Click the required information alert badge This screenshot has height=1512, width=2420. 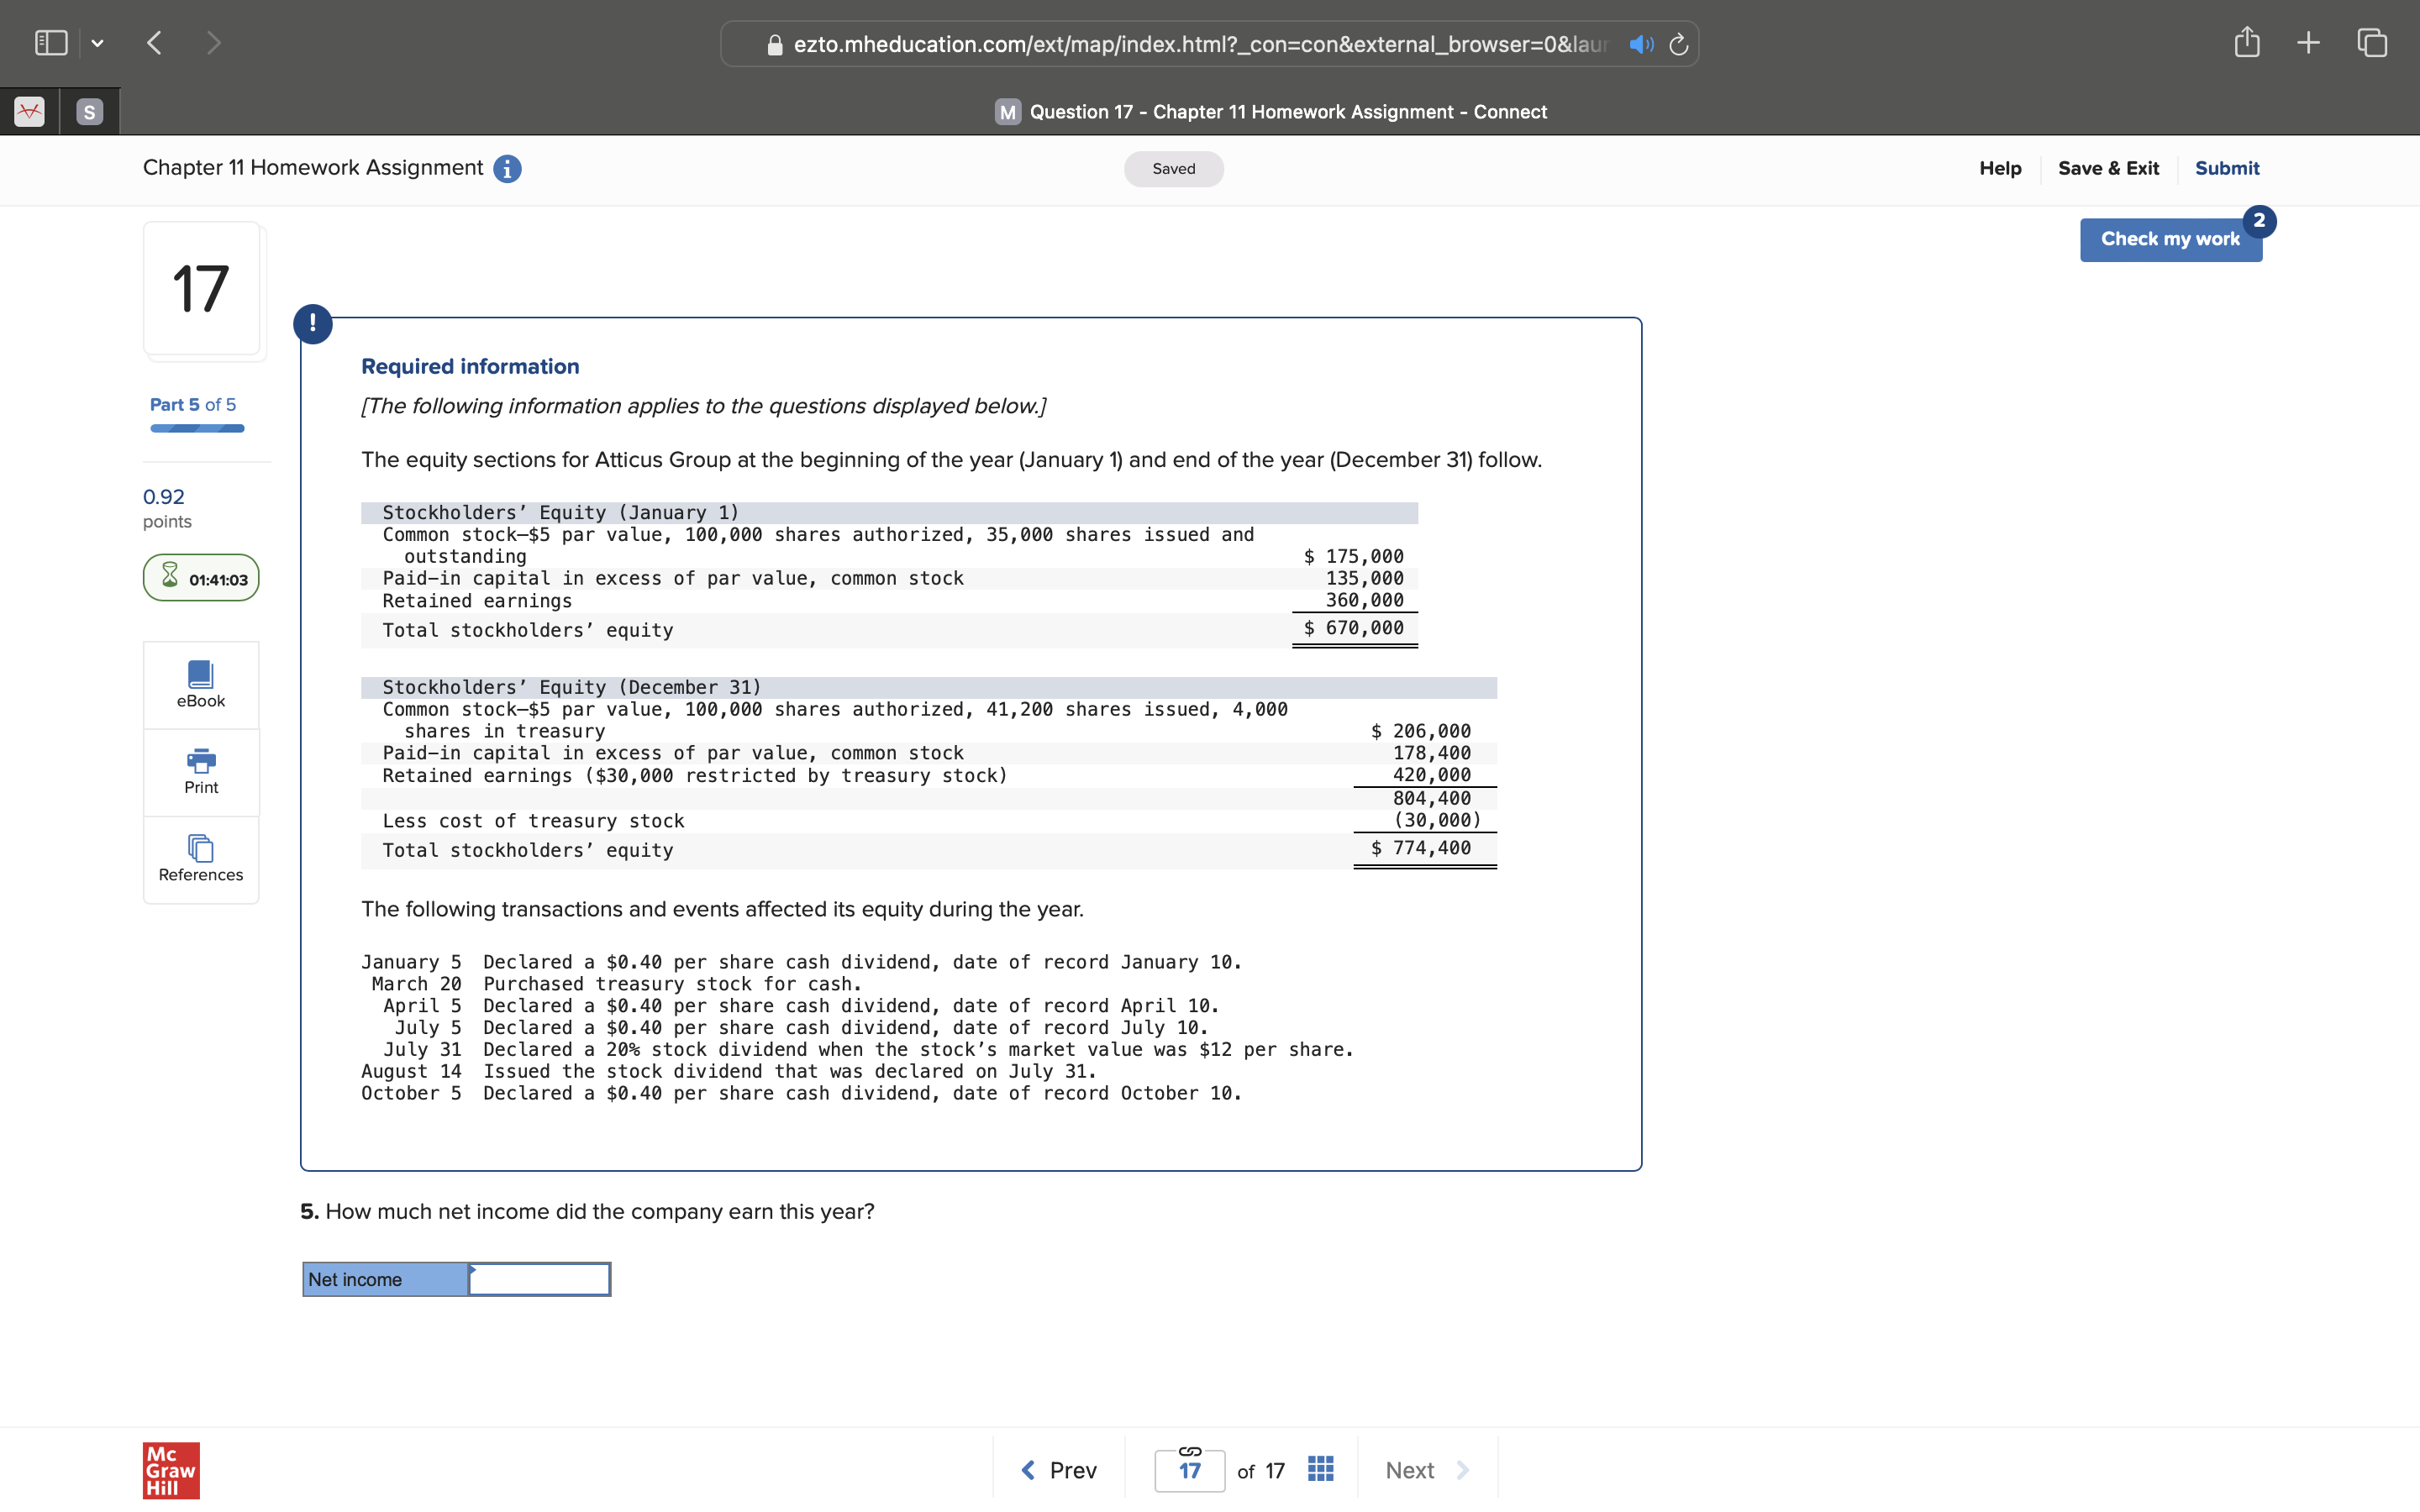pyautogui.click(x=313, y=324)
